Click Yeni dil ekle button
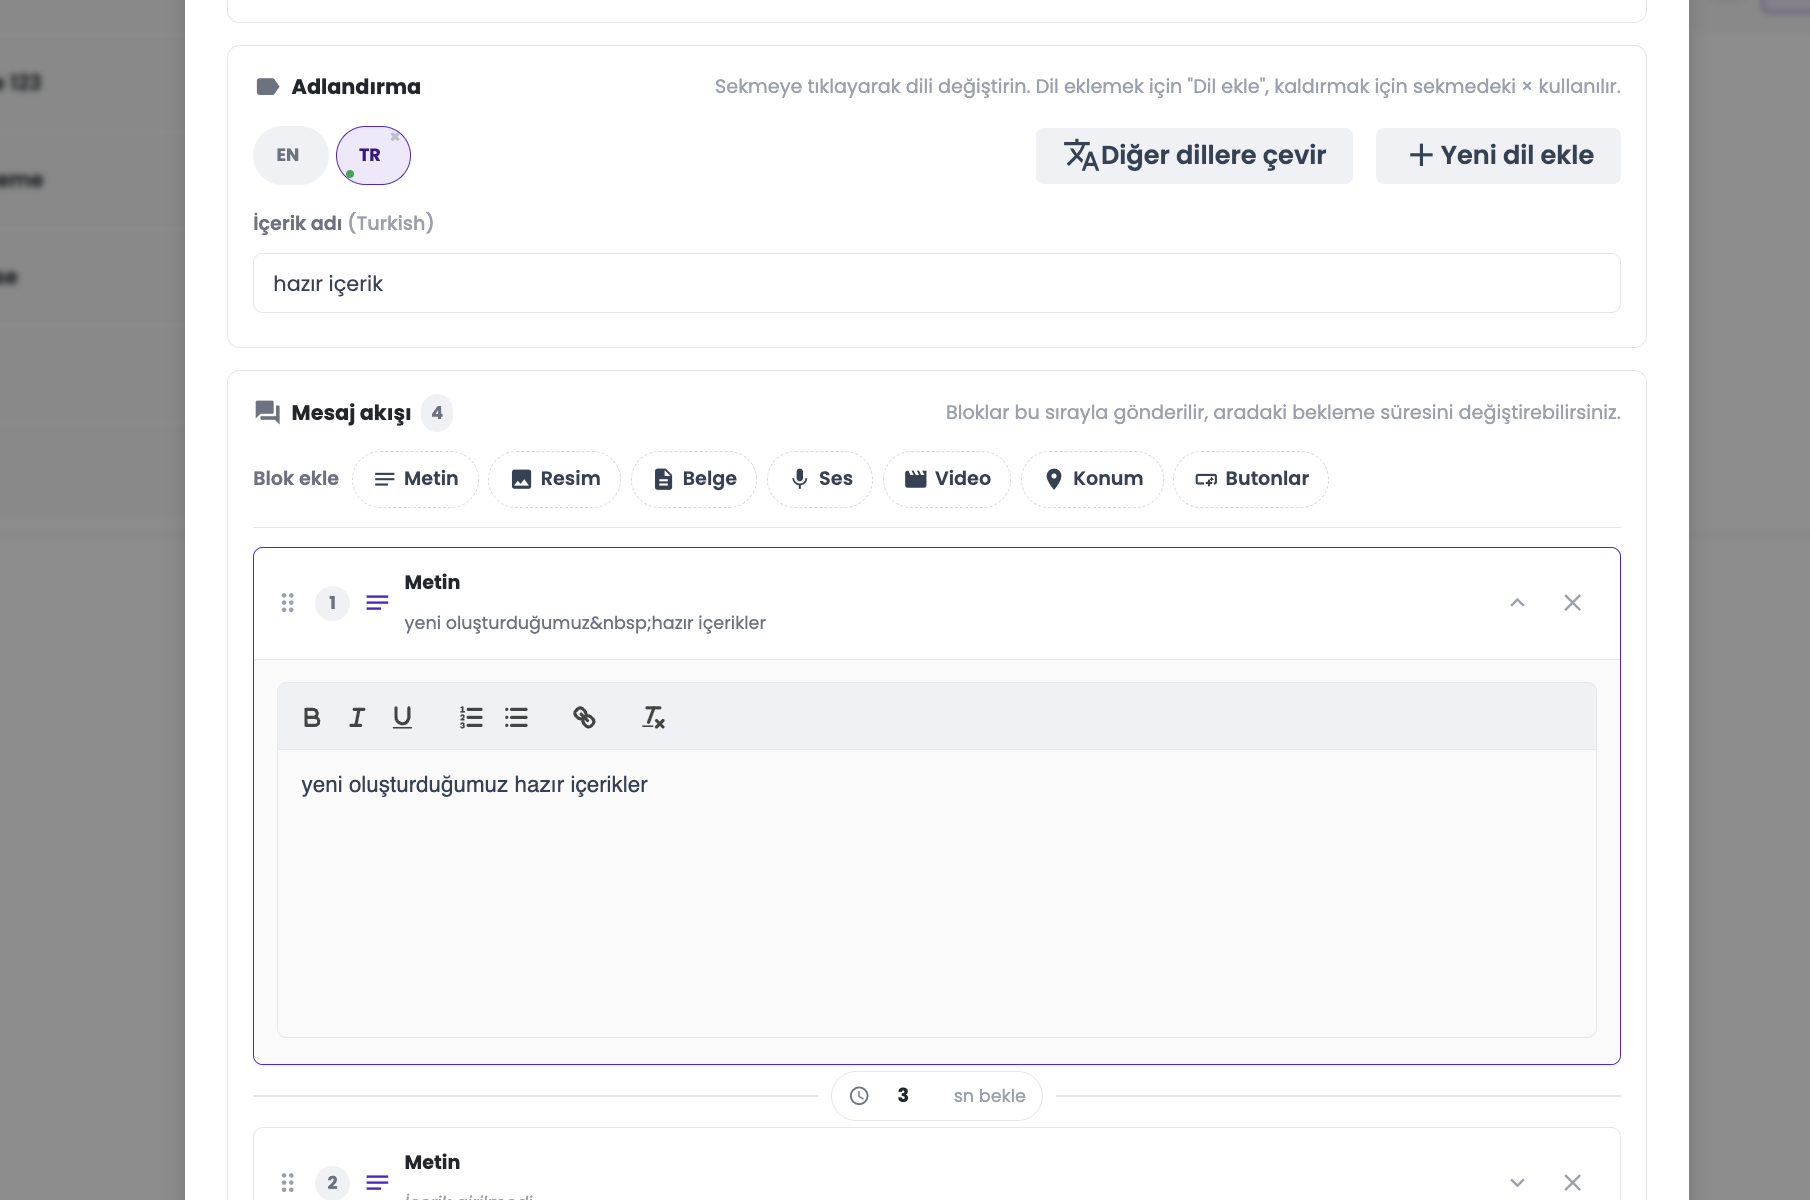 point(1498,156)
